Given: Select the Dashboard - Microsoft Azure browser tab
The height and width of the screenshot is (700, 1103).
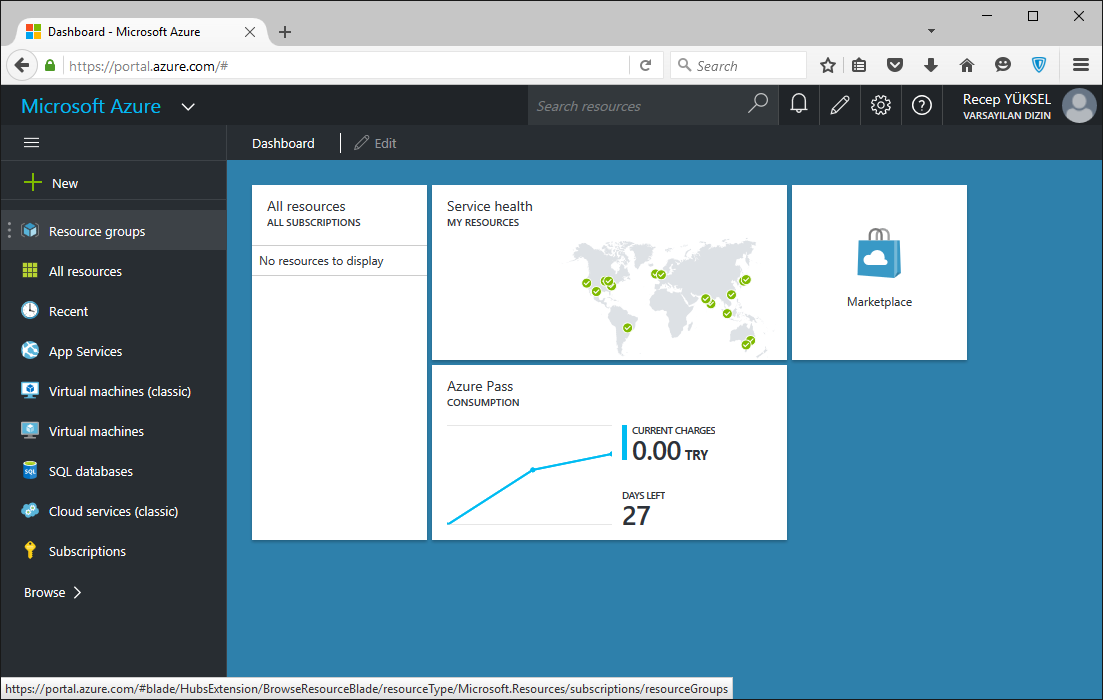Looking at the screenshot, I should pyautogui.click(x=141, y=32).
